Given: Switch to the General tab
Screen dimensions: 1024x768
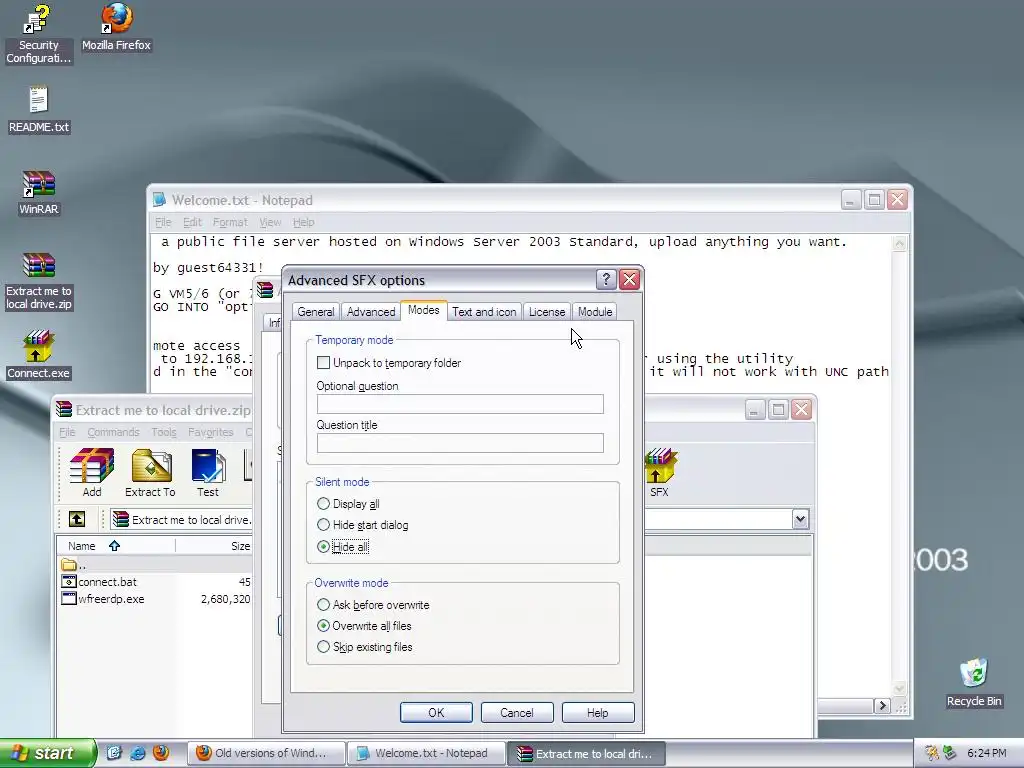Looking at the screenshot, I should [x=316, y=312].
